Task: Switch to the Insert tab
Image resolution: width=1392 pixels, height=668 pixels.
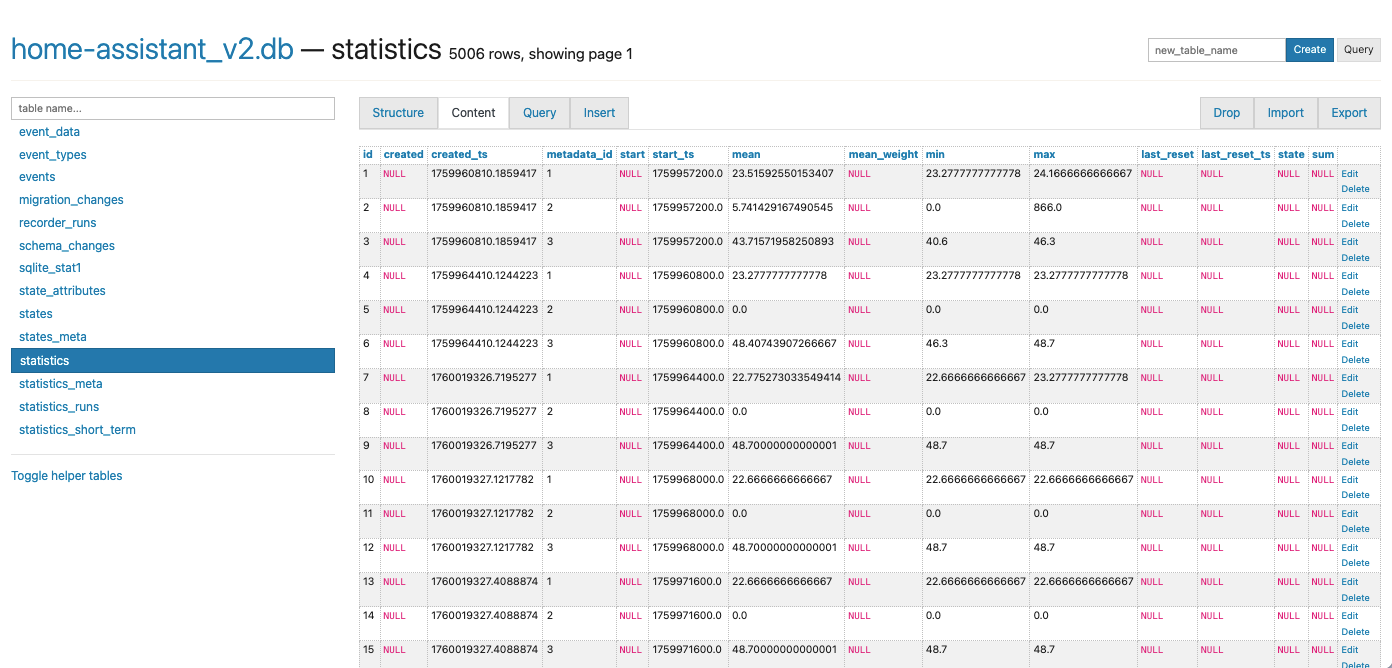Action: (599, 113)
